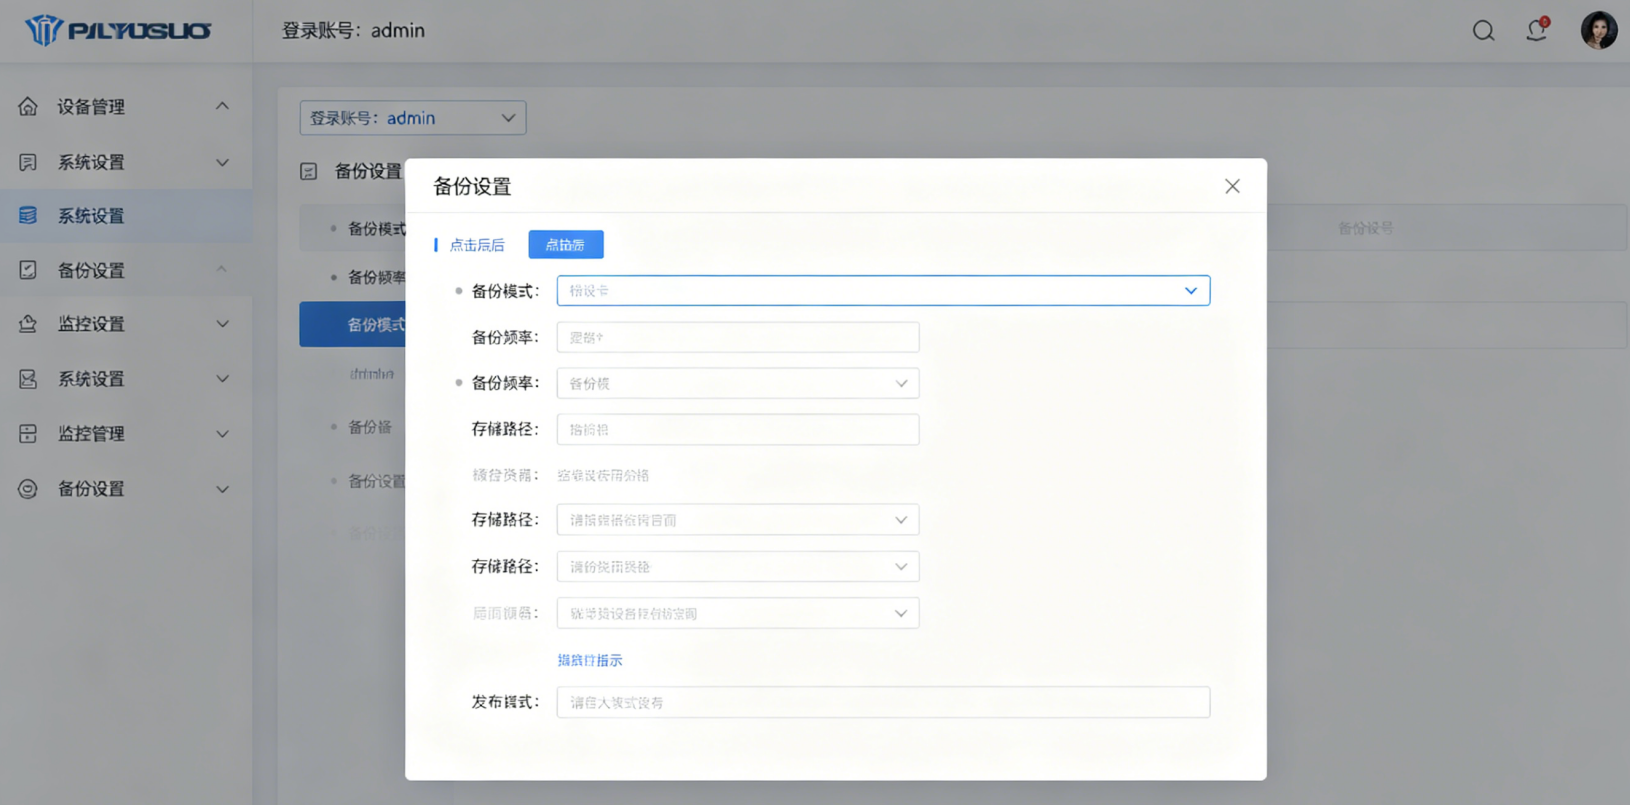Screen dimensions: 1630x805
Task: Expand the 监控管理 sidebar chevron
Action: click(x=222, y=433)
